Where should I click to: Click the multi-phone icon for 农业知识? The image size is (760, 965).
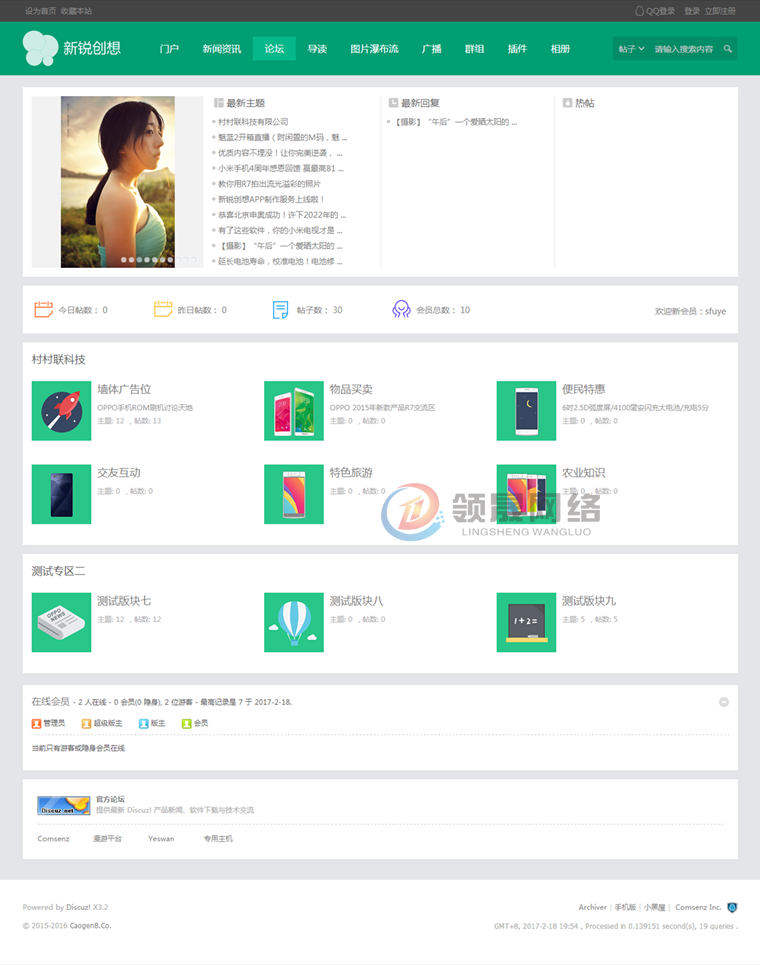526,494
